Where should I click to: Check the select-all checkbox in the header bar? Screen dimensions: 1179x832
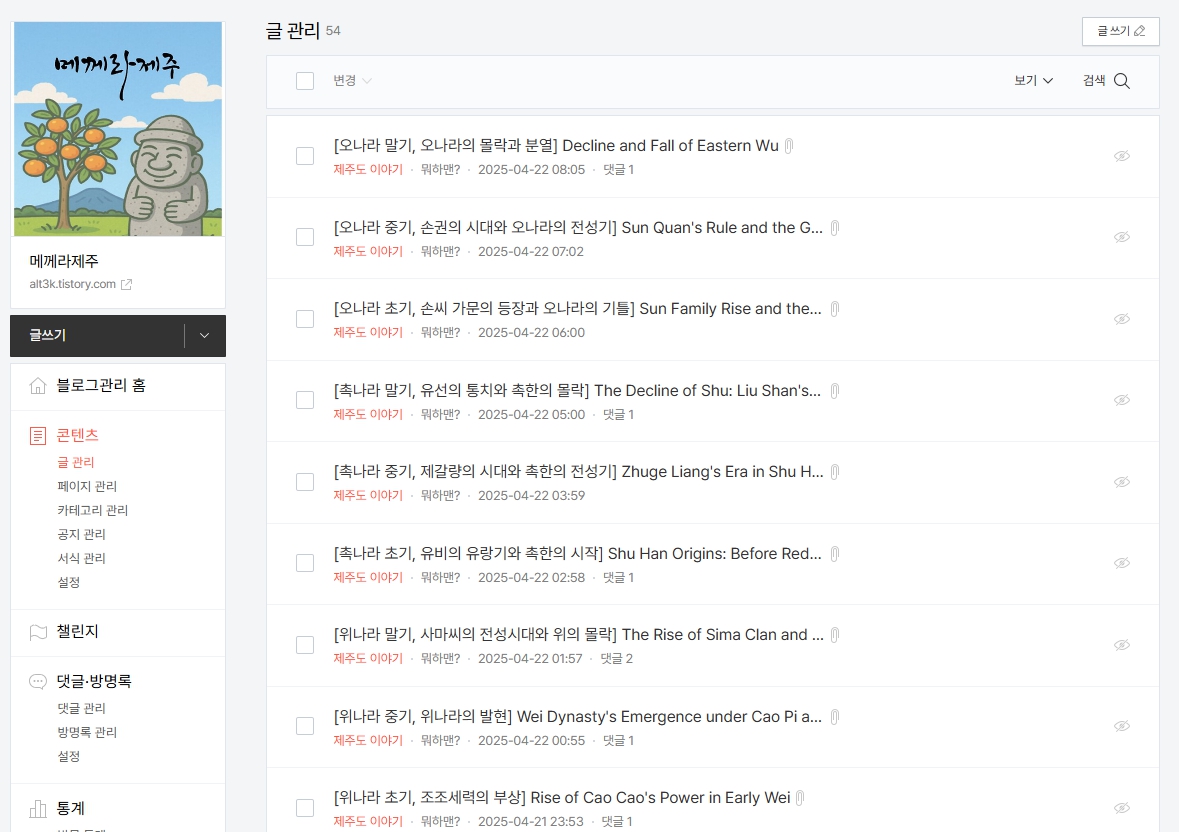click(305, 80)
